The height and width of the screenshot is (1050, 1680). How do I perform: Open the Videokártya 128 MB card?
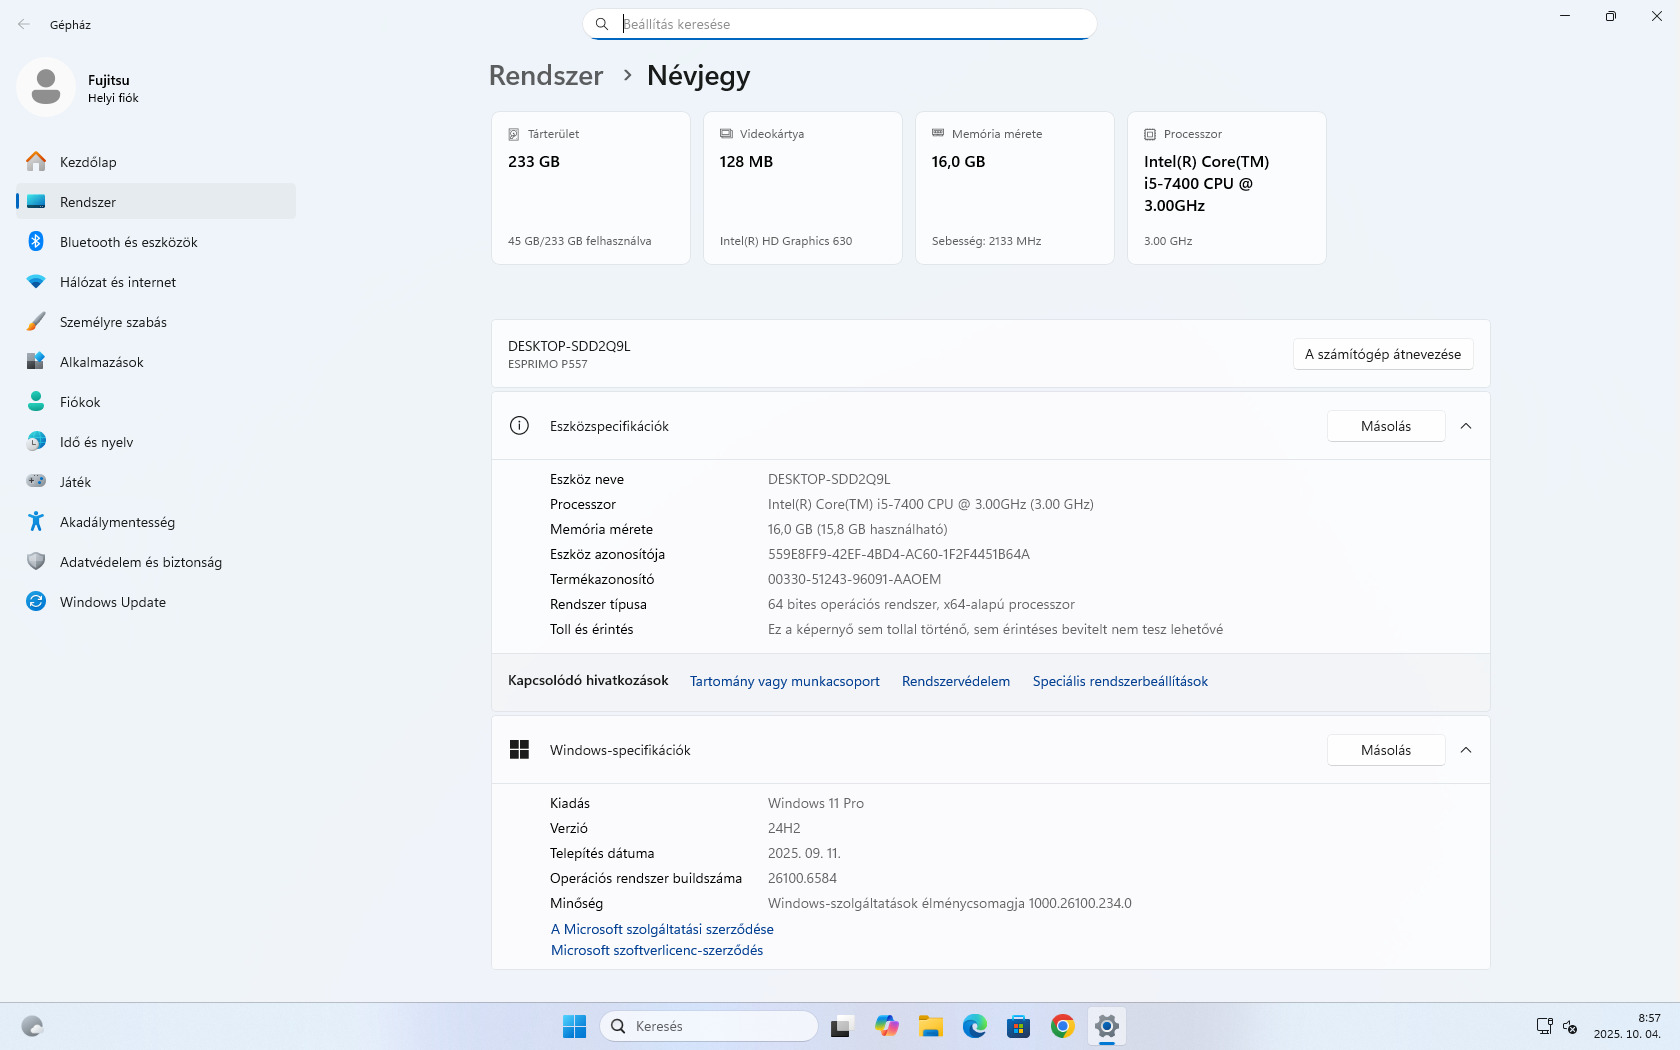click(803, 188)
